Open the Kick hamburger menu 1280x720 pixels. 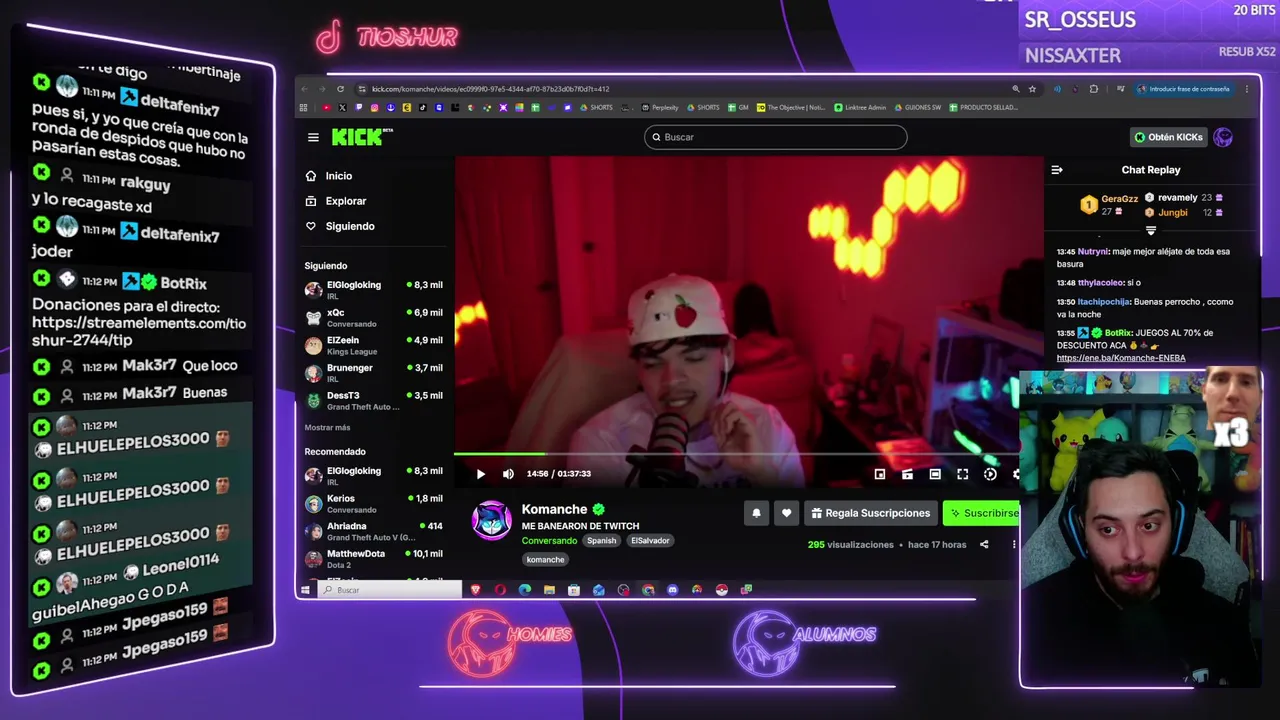[x=313, y=137]
